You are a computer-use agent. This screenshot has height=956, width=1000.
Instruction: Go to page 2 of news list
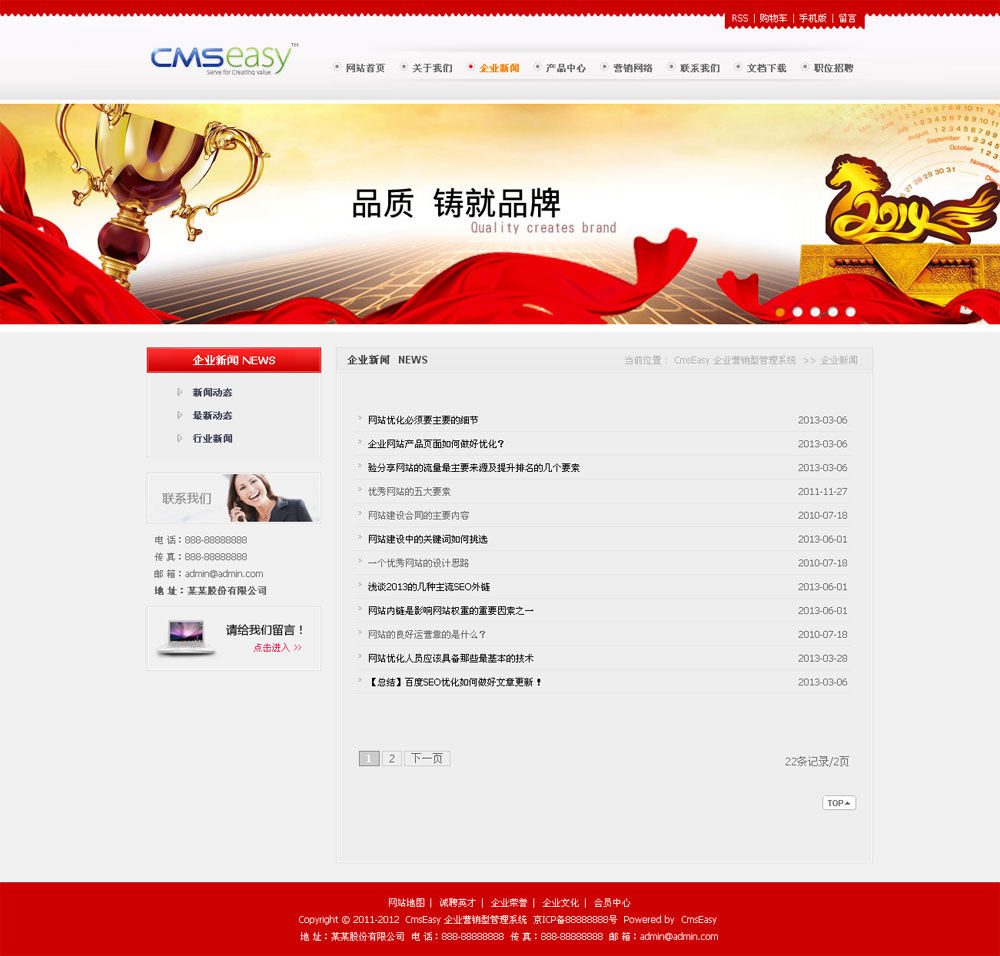pos(392,759)
